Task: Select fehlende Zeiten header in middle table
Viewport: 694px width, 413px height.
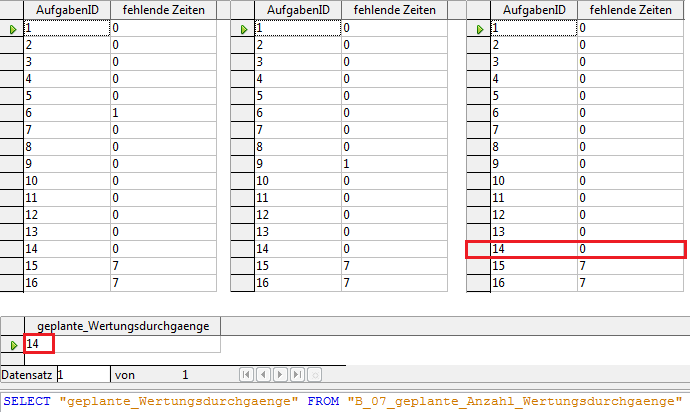Action: coord(393,10)
